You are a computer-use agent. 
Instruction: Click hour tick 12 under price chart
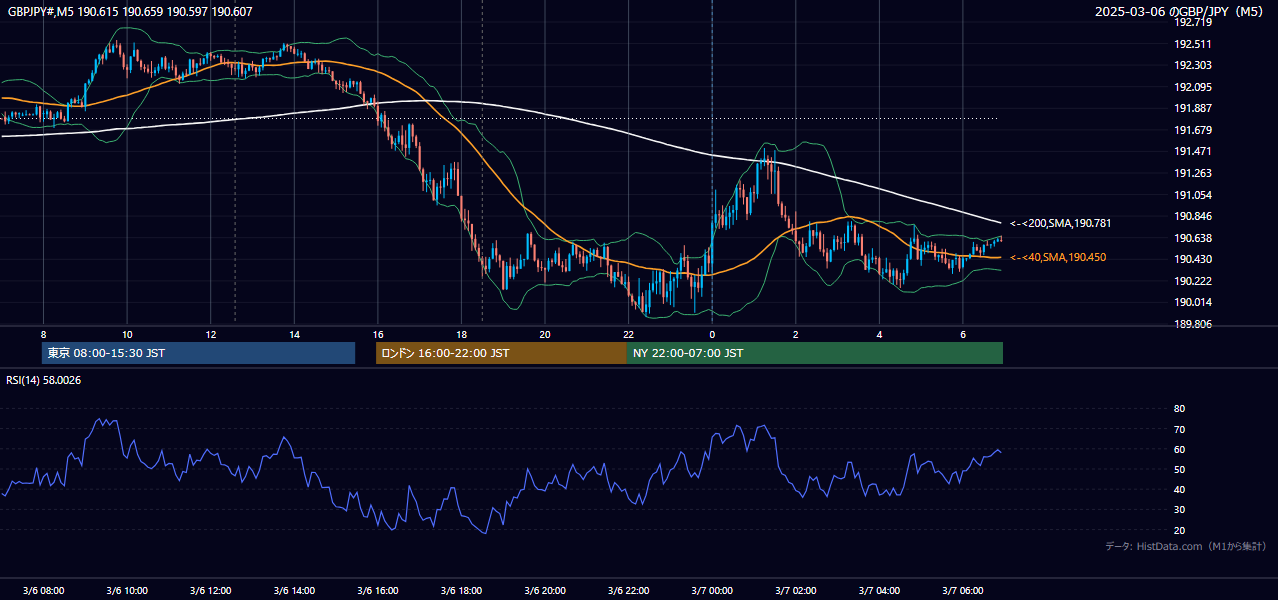[210, 334]
